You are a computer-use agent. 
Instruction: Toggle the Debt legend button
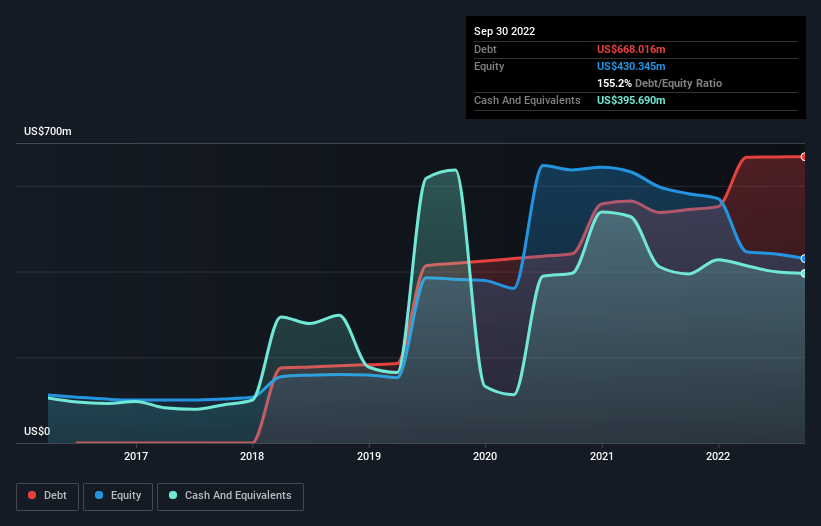point(48,496)
